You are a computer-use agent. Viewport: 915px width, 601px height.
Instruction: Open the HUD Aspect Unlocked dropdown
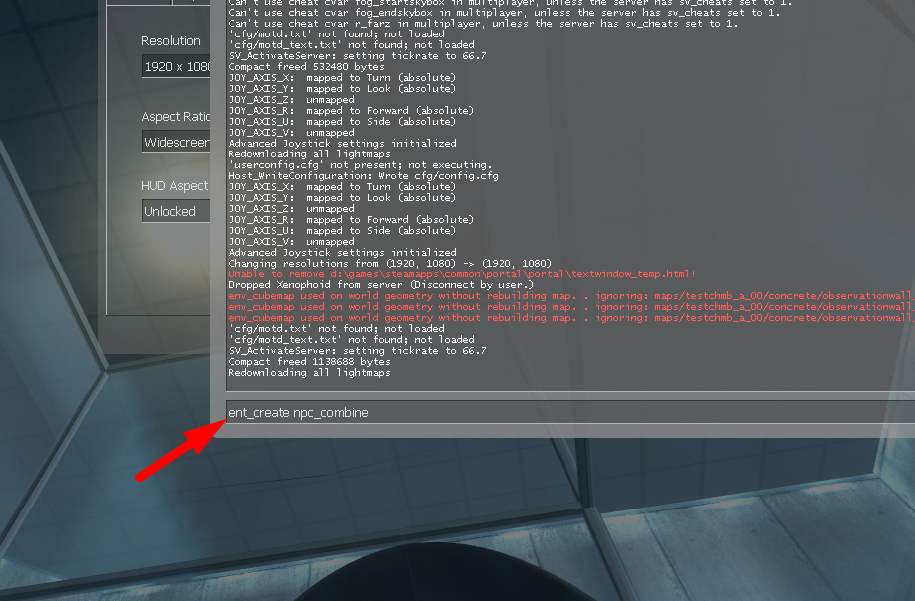(176, 211)
